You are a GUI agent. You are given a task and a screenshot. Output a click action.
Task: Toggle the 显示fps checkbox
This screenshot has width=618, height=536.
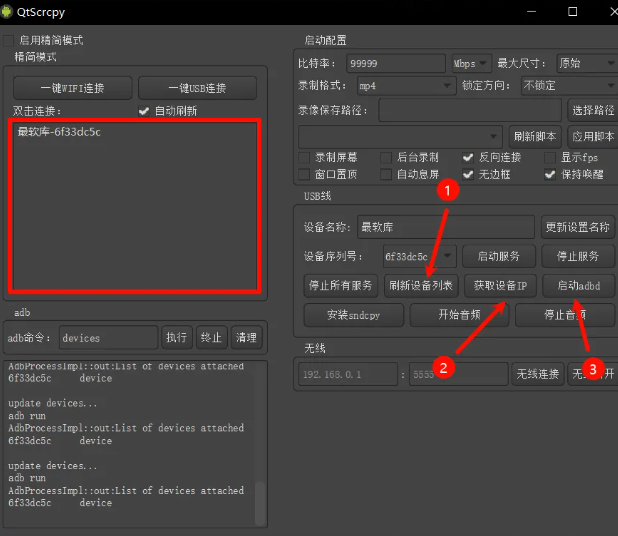pos(550,157)
